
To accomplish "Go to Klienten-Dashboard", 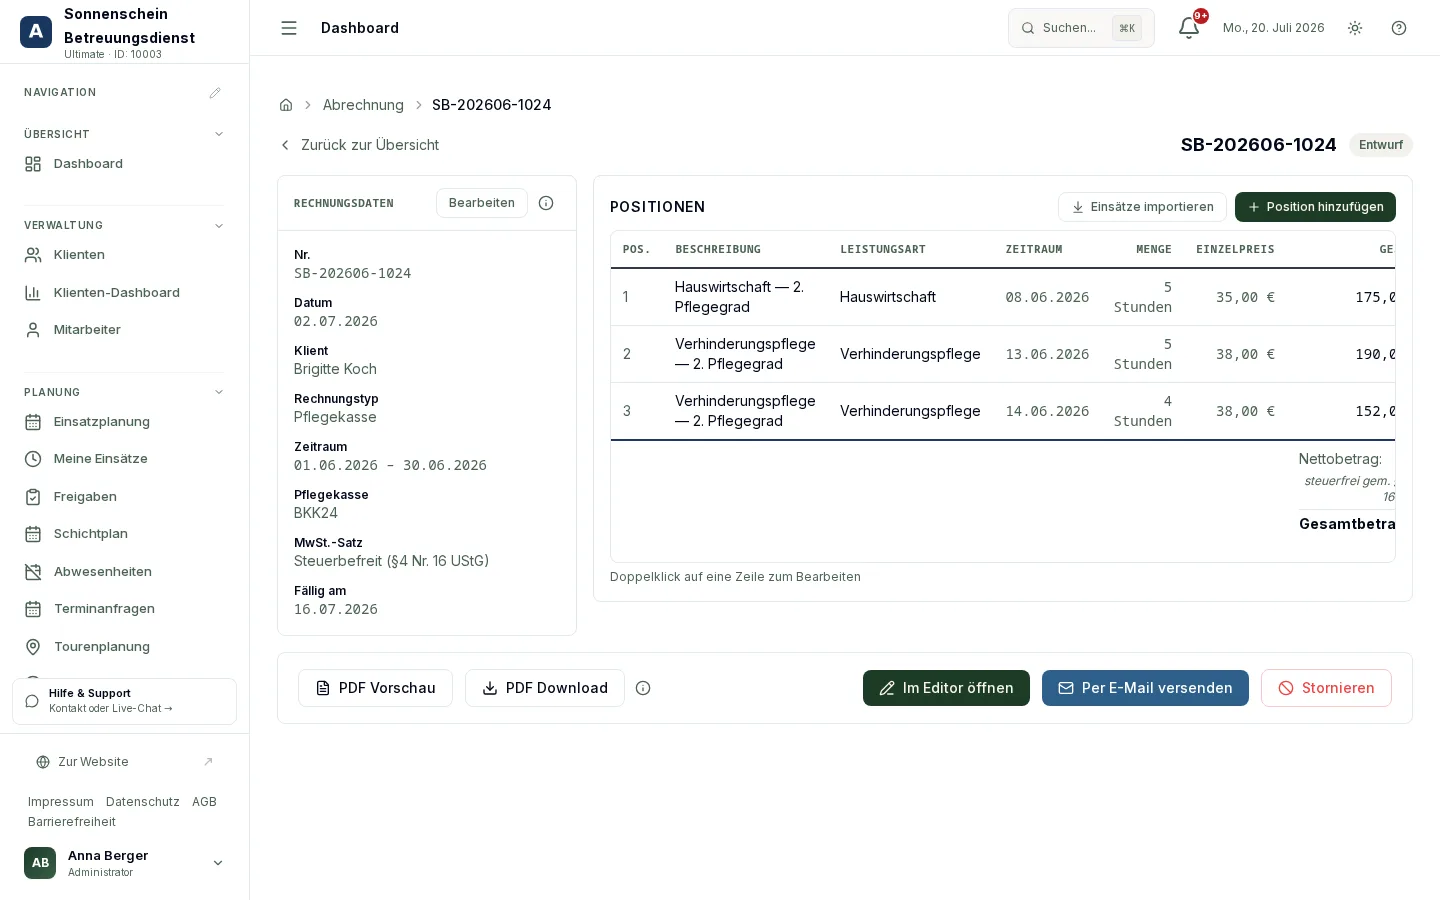I will coord(124,293).
